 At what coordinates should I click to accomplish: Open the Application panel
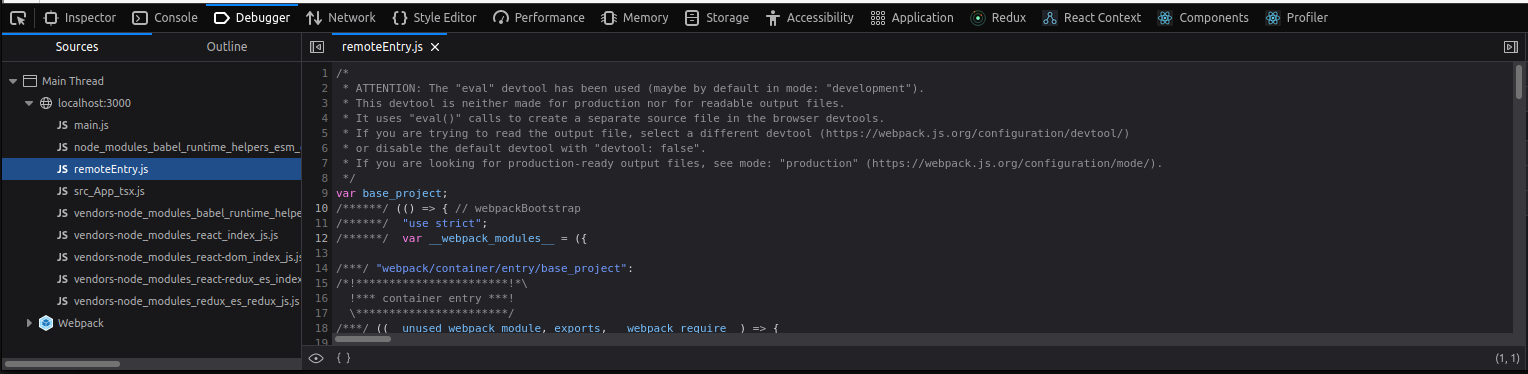(911, 17)
